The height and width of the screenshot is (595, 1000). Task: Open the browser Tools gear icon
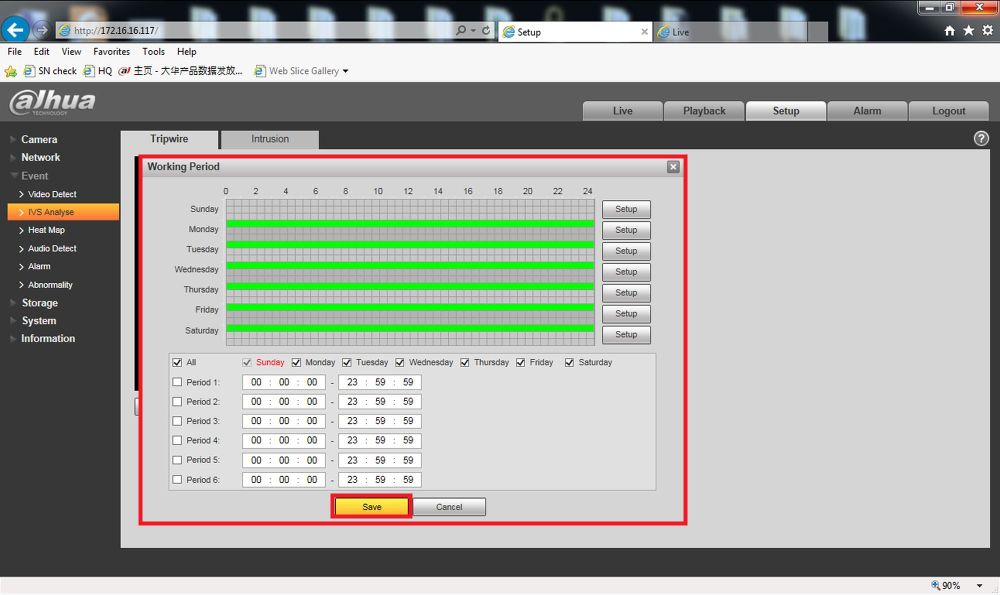click(x=987, y=31)
